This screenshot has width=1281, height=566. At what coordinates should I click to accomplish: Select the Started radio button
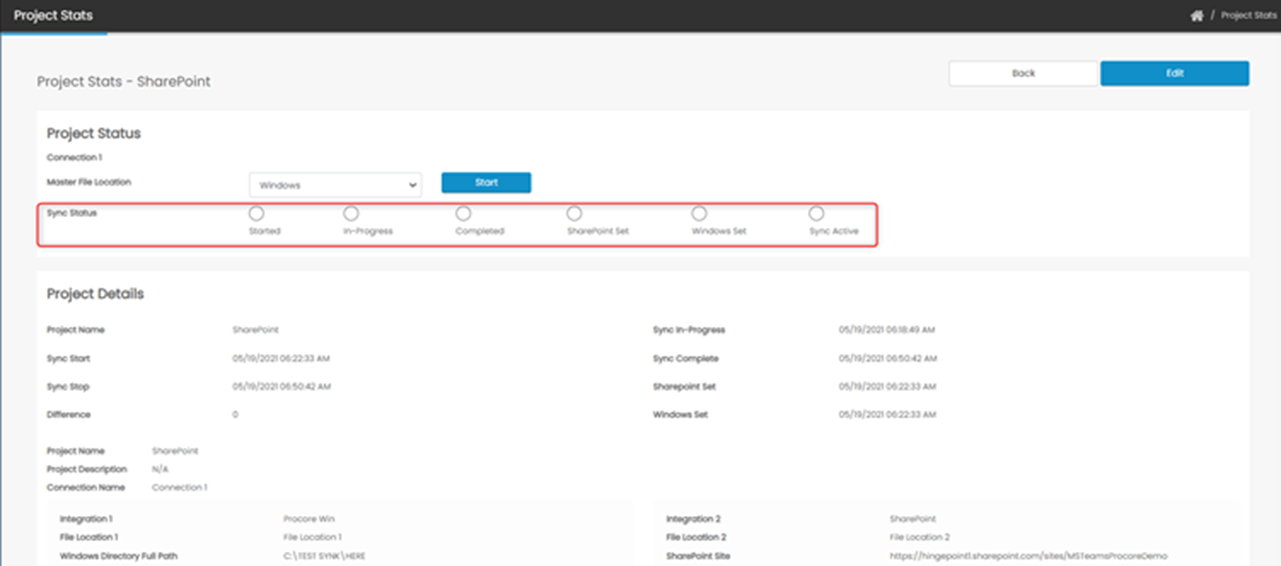(x=256, y=214)
